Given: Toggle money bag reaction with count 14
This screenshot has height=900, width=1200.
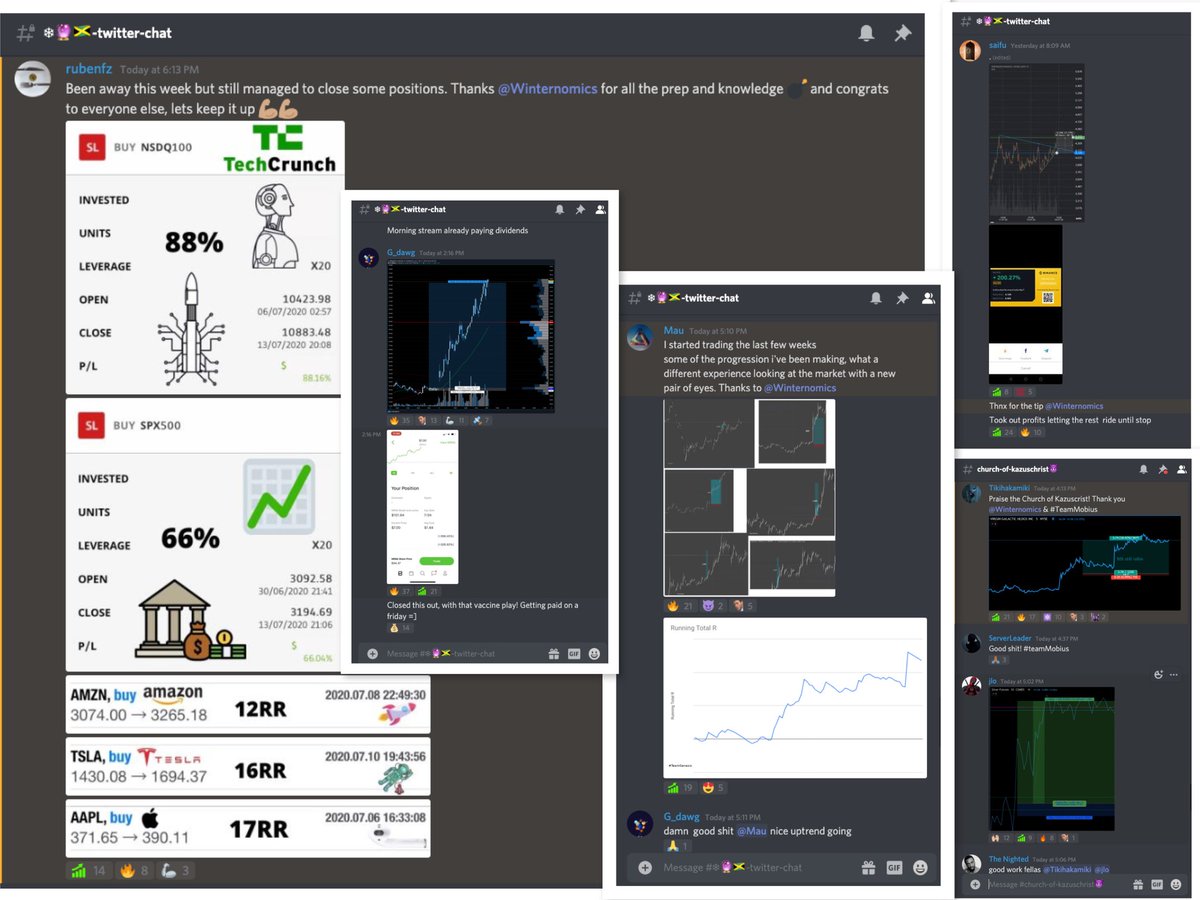Looking at the screenshot, I should tap(399, 628).
